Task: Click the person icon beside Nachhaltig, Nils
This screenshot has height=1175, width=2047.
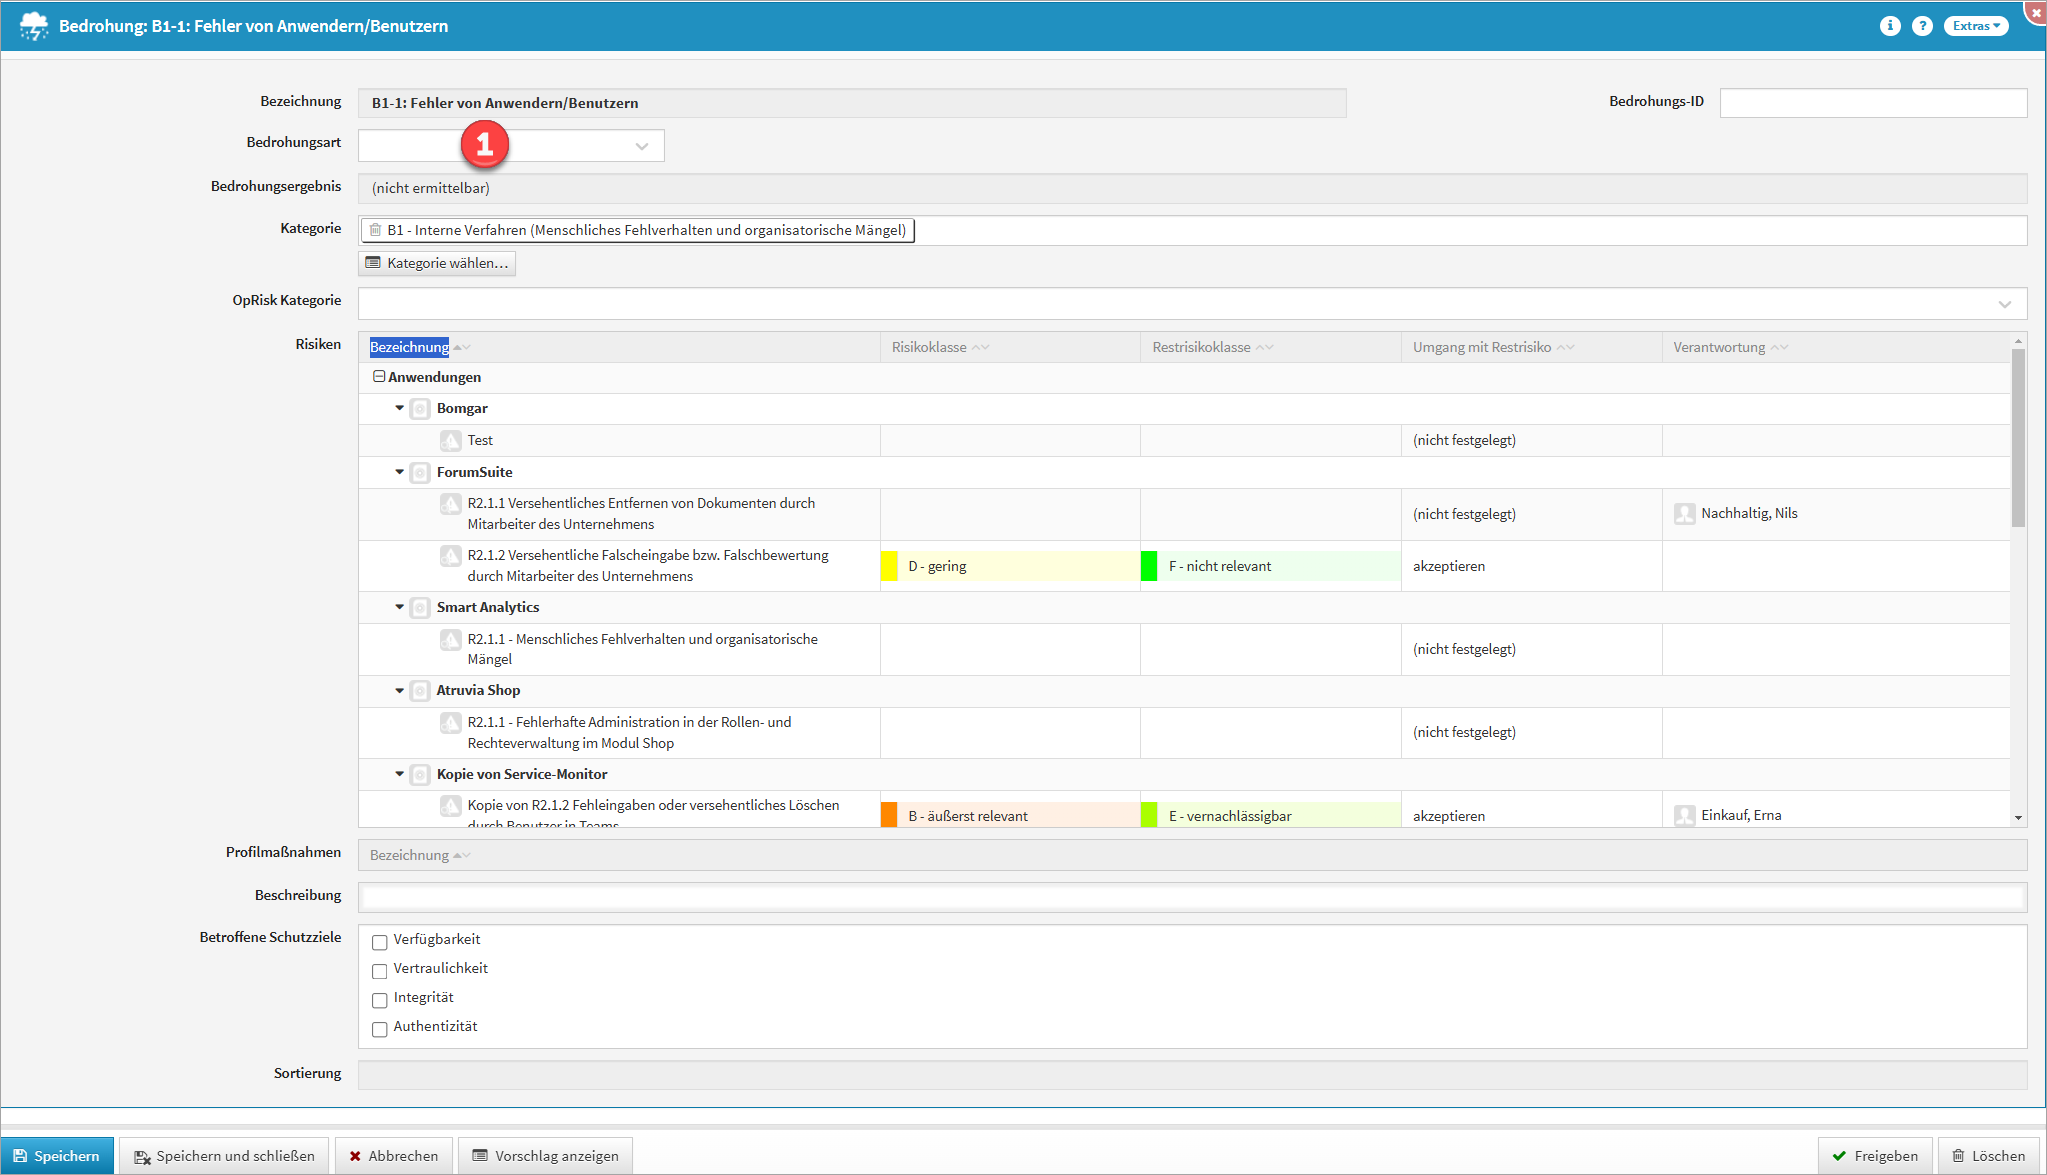Action: [1684, 514]
